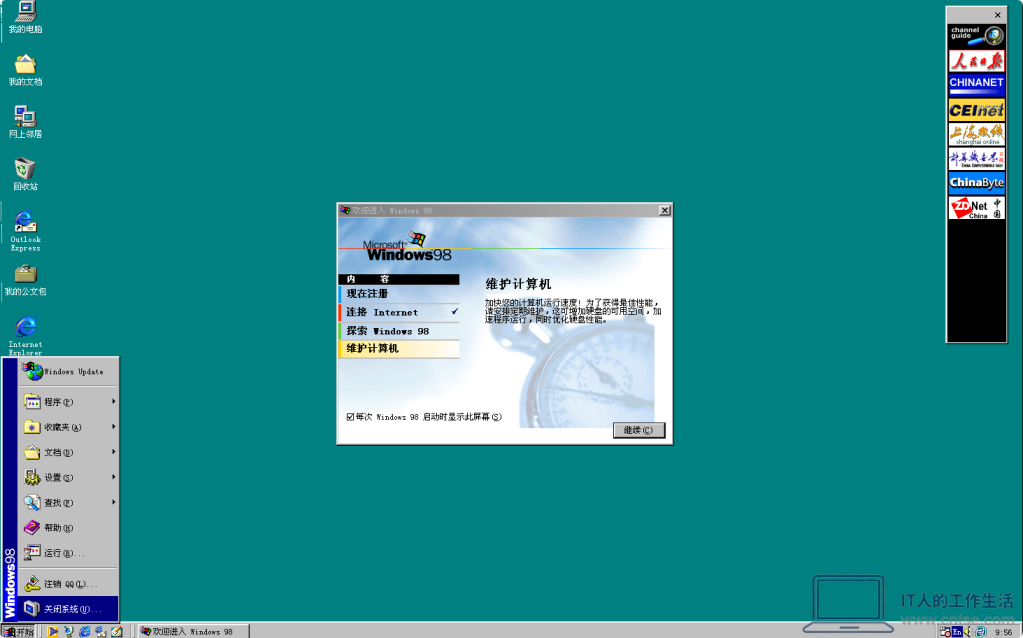
Task: Click the tray icon left of the clock
Action: coord(981,631)
